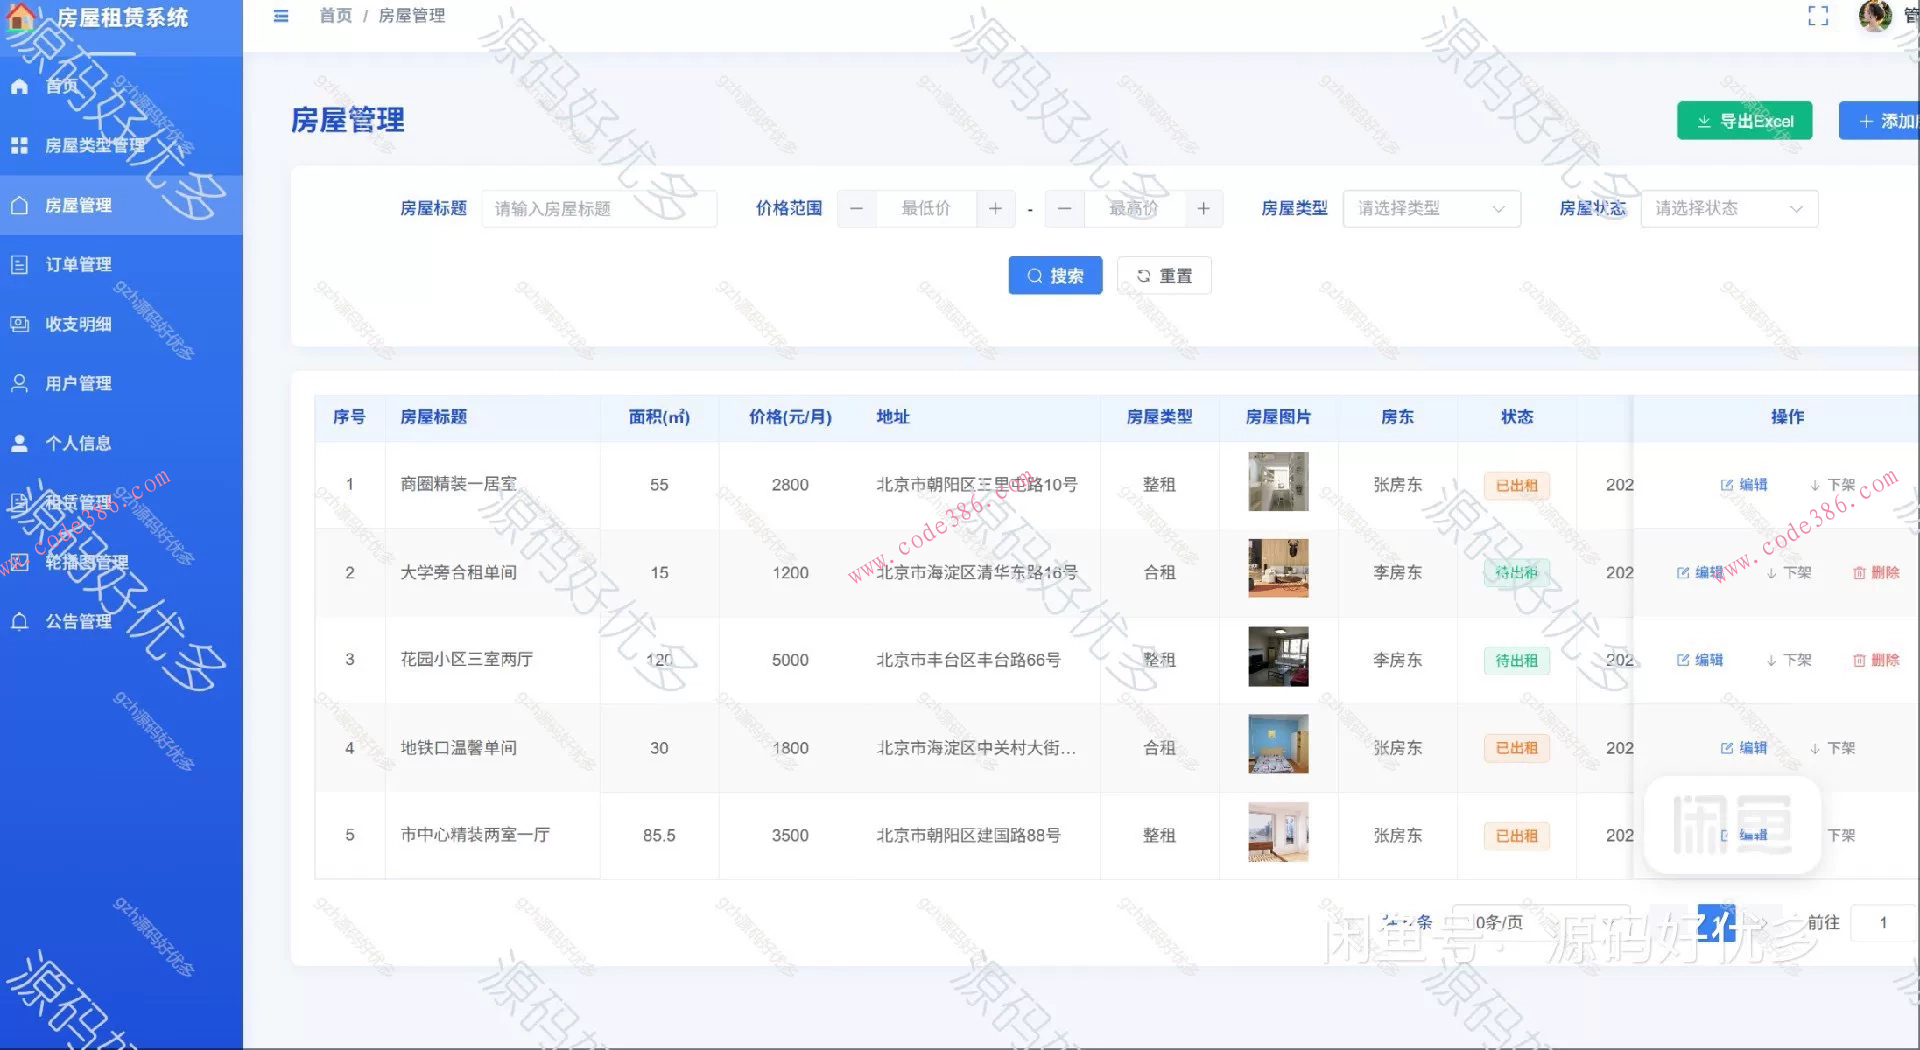Click the 已出租 status tag for 商圈精装一居室

[1515, 485]
